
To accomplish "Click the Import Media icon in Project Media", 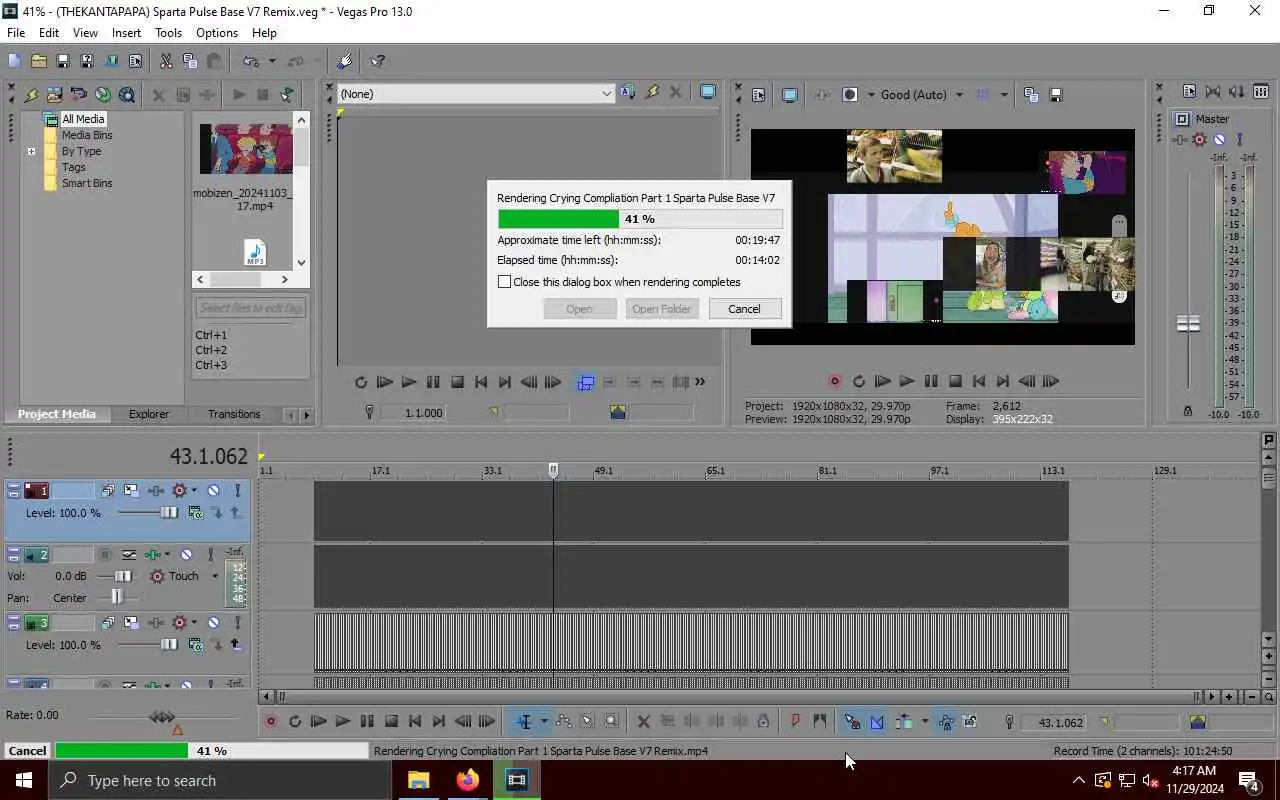I will tap(54, 95).
